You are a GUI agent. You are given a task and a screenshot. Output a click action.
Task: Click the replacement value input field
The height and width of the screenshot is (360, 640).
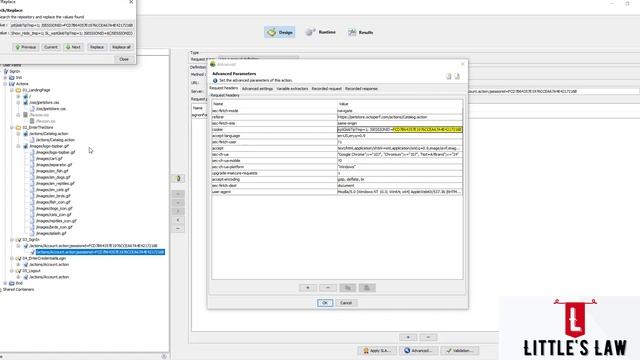coord(71,33)
